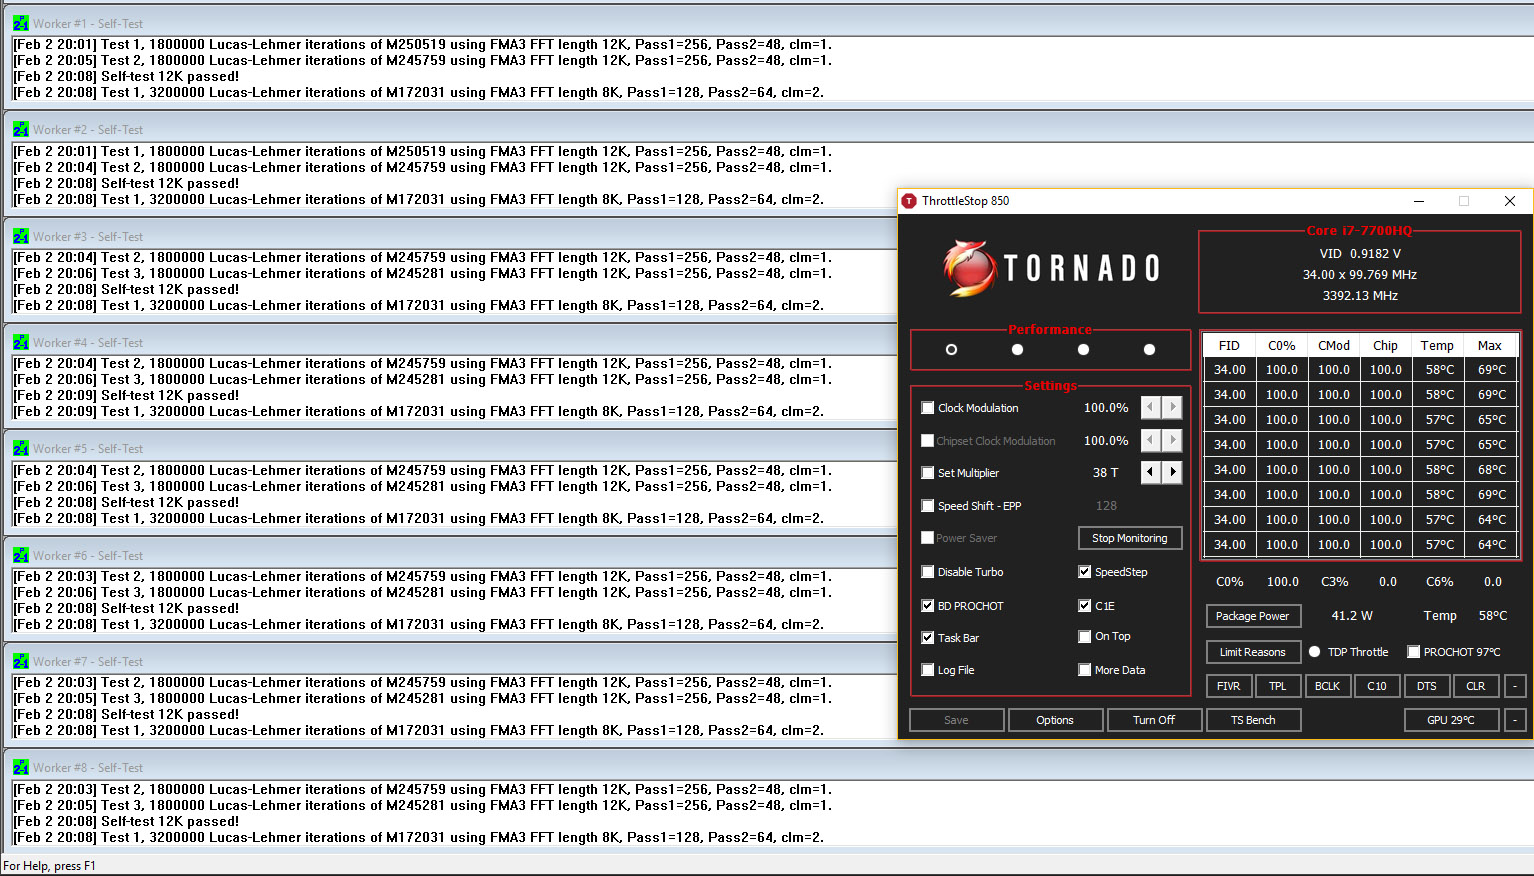The image size is (1534, 876).
Task: Enable the Clock Modulation checkbox
Action: [928, 408]
